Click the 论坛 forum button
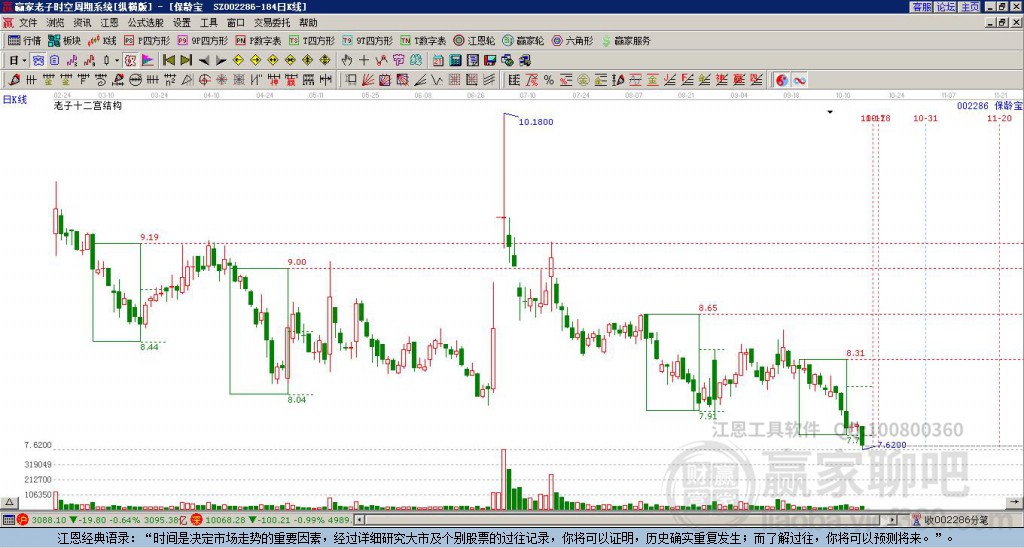The image size is (1024, 548). coord(946,7)
